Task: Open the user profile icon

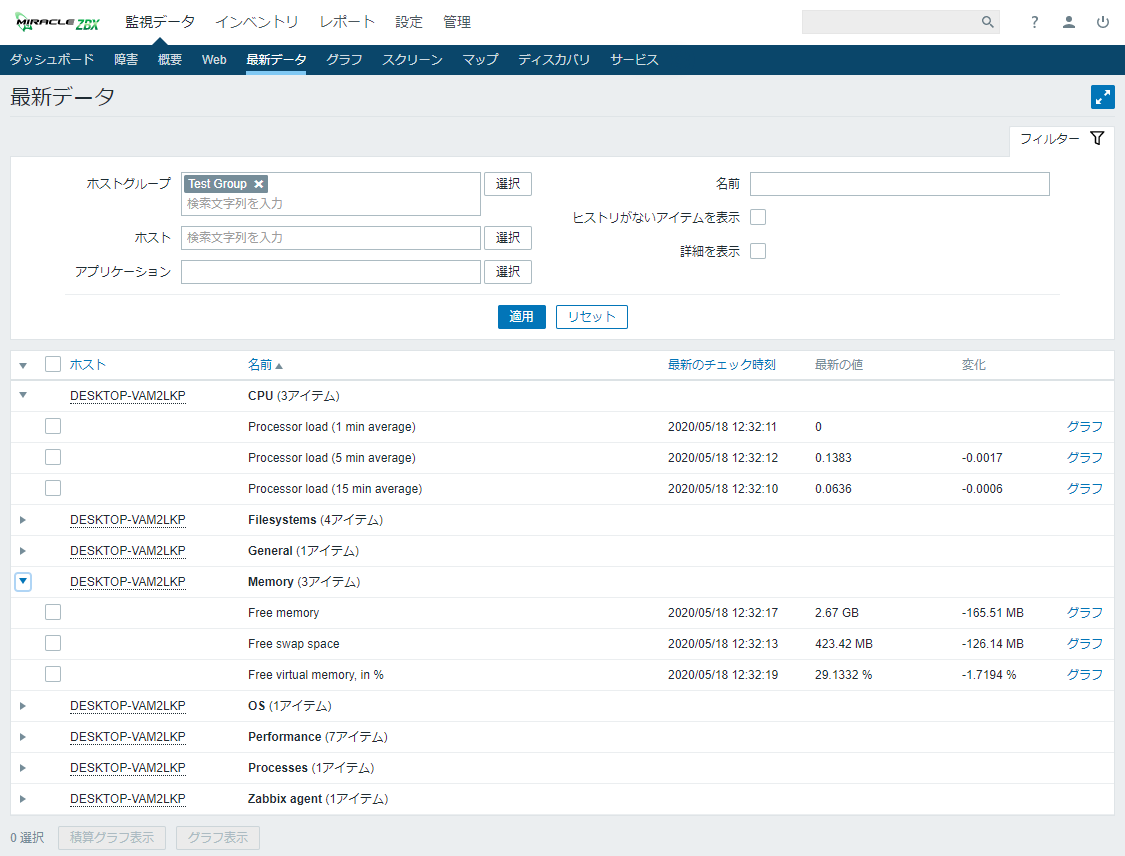Action: click(x=1069, y=22)
